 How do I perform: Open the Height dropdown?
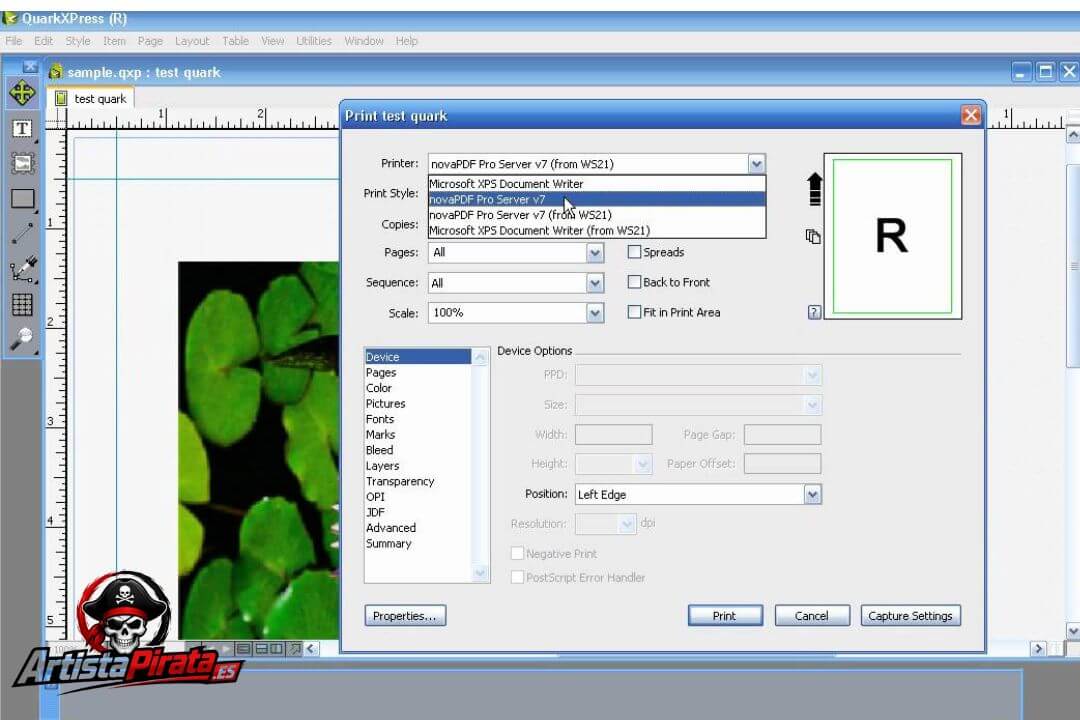tap(643, 464)
